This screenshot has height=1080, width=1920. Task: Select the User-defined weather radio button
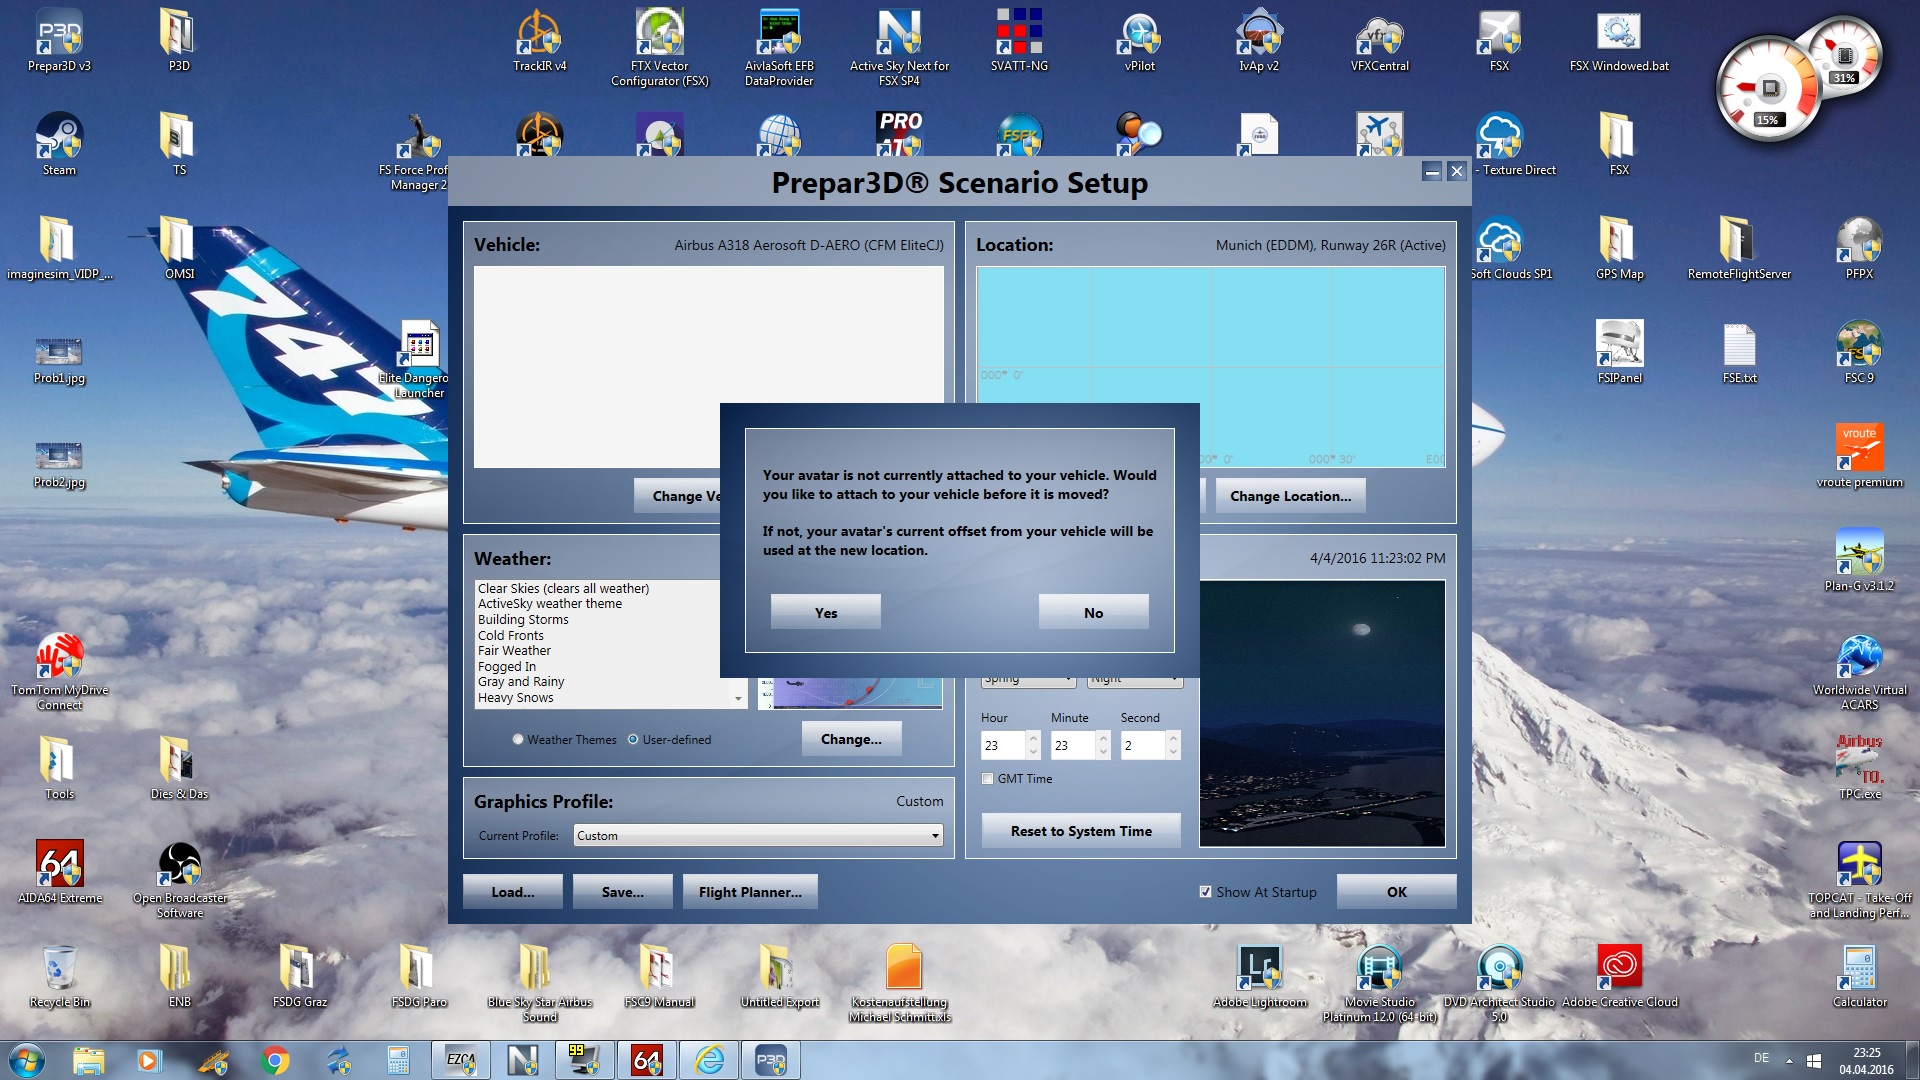[x=633, y=740]
